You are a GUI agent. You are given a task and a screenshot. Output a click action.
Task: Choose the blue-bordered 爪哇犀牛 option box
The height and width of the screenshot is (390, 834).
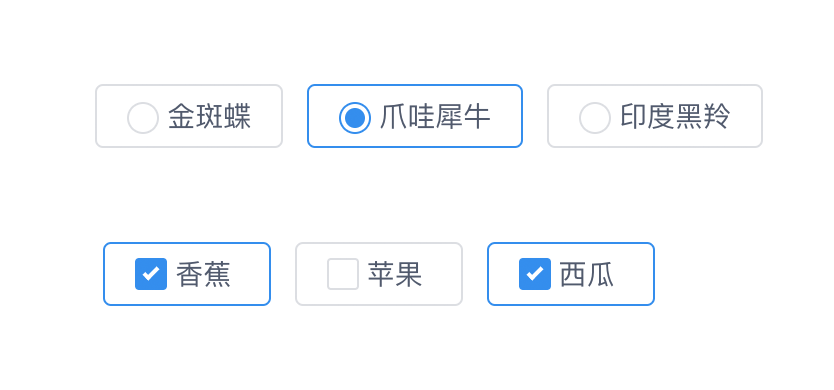[415, 116]
